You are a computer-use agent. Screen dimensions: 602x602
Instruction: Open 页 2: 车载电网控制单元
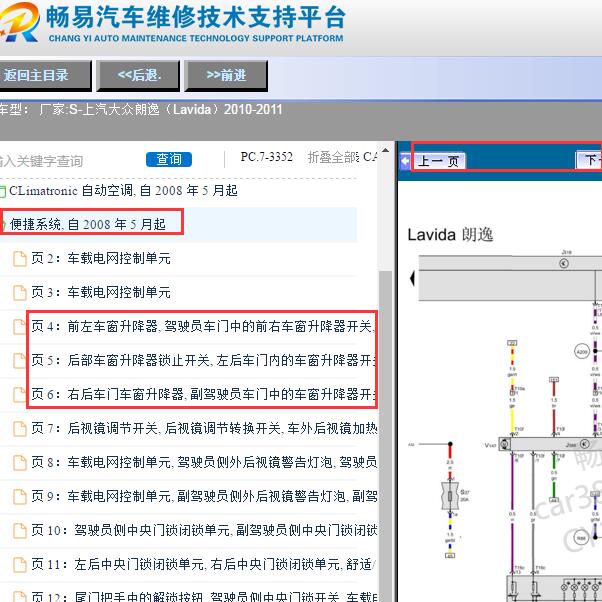pos(101,258)
